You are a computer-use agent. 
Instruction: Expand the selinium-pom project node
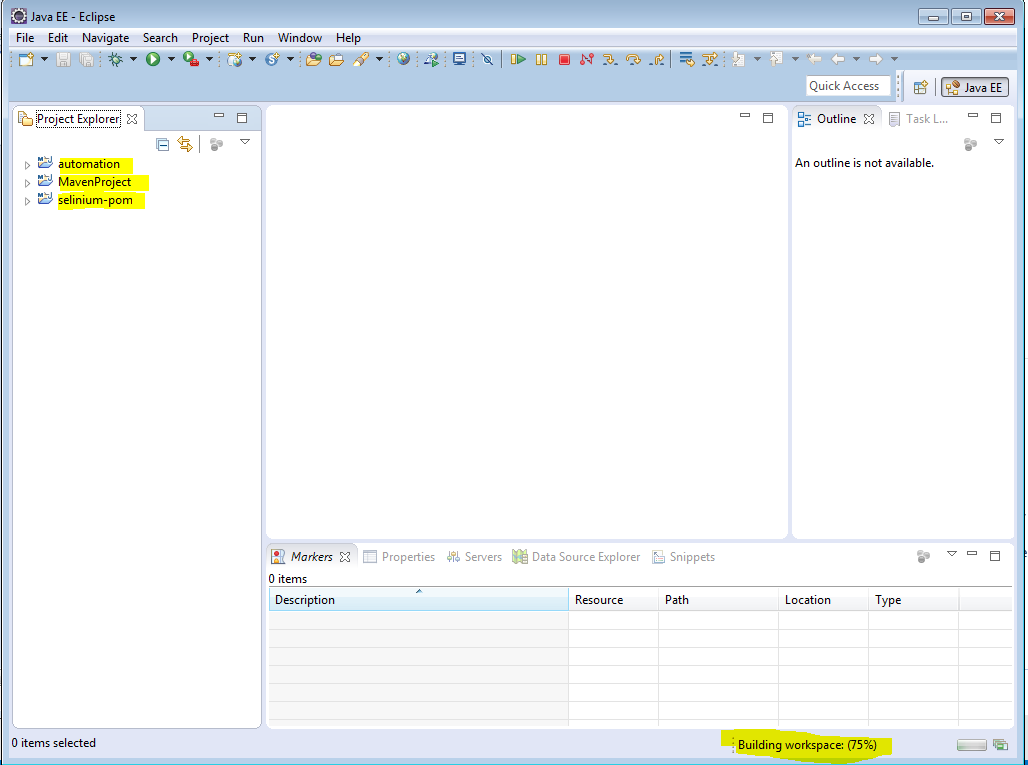[28, 201]
